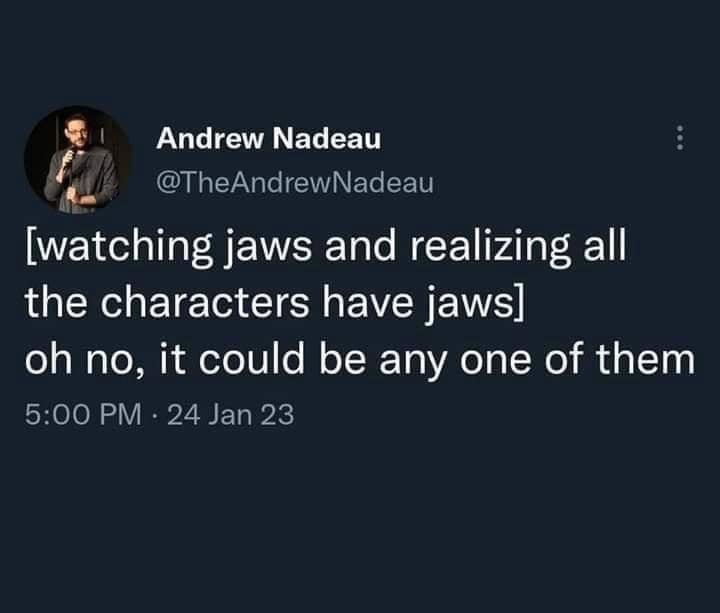This screenshot has height=613, width=720.
Task: Click the line starting "[watching jaws and realizing"
Action: point(326,247)
